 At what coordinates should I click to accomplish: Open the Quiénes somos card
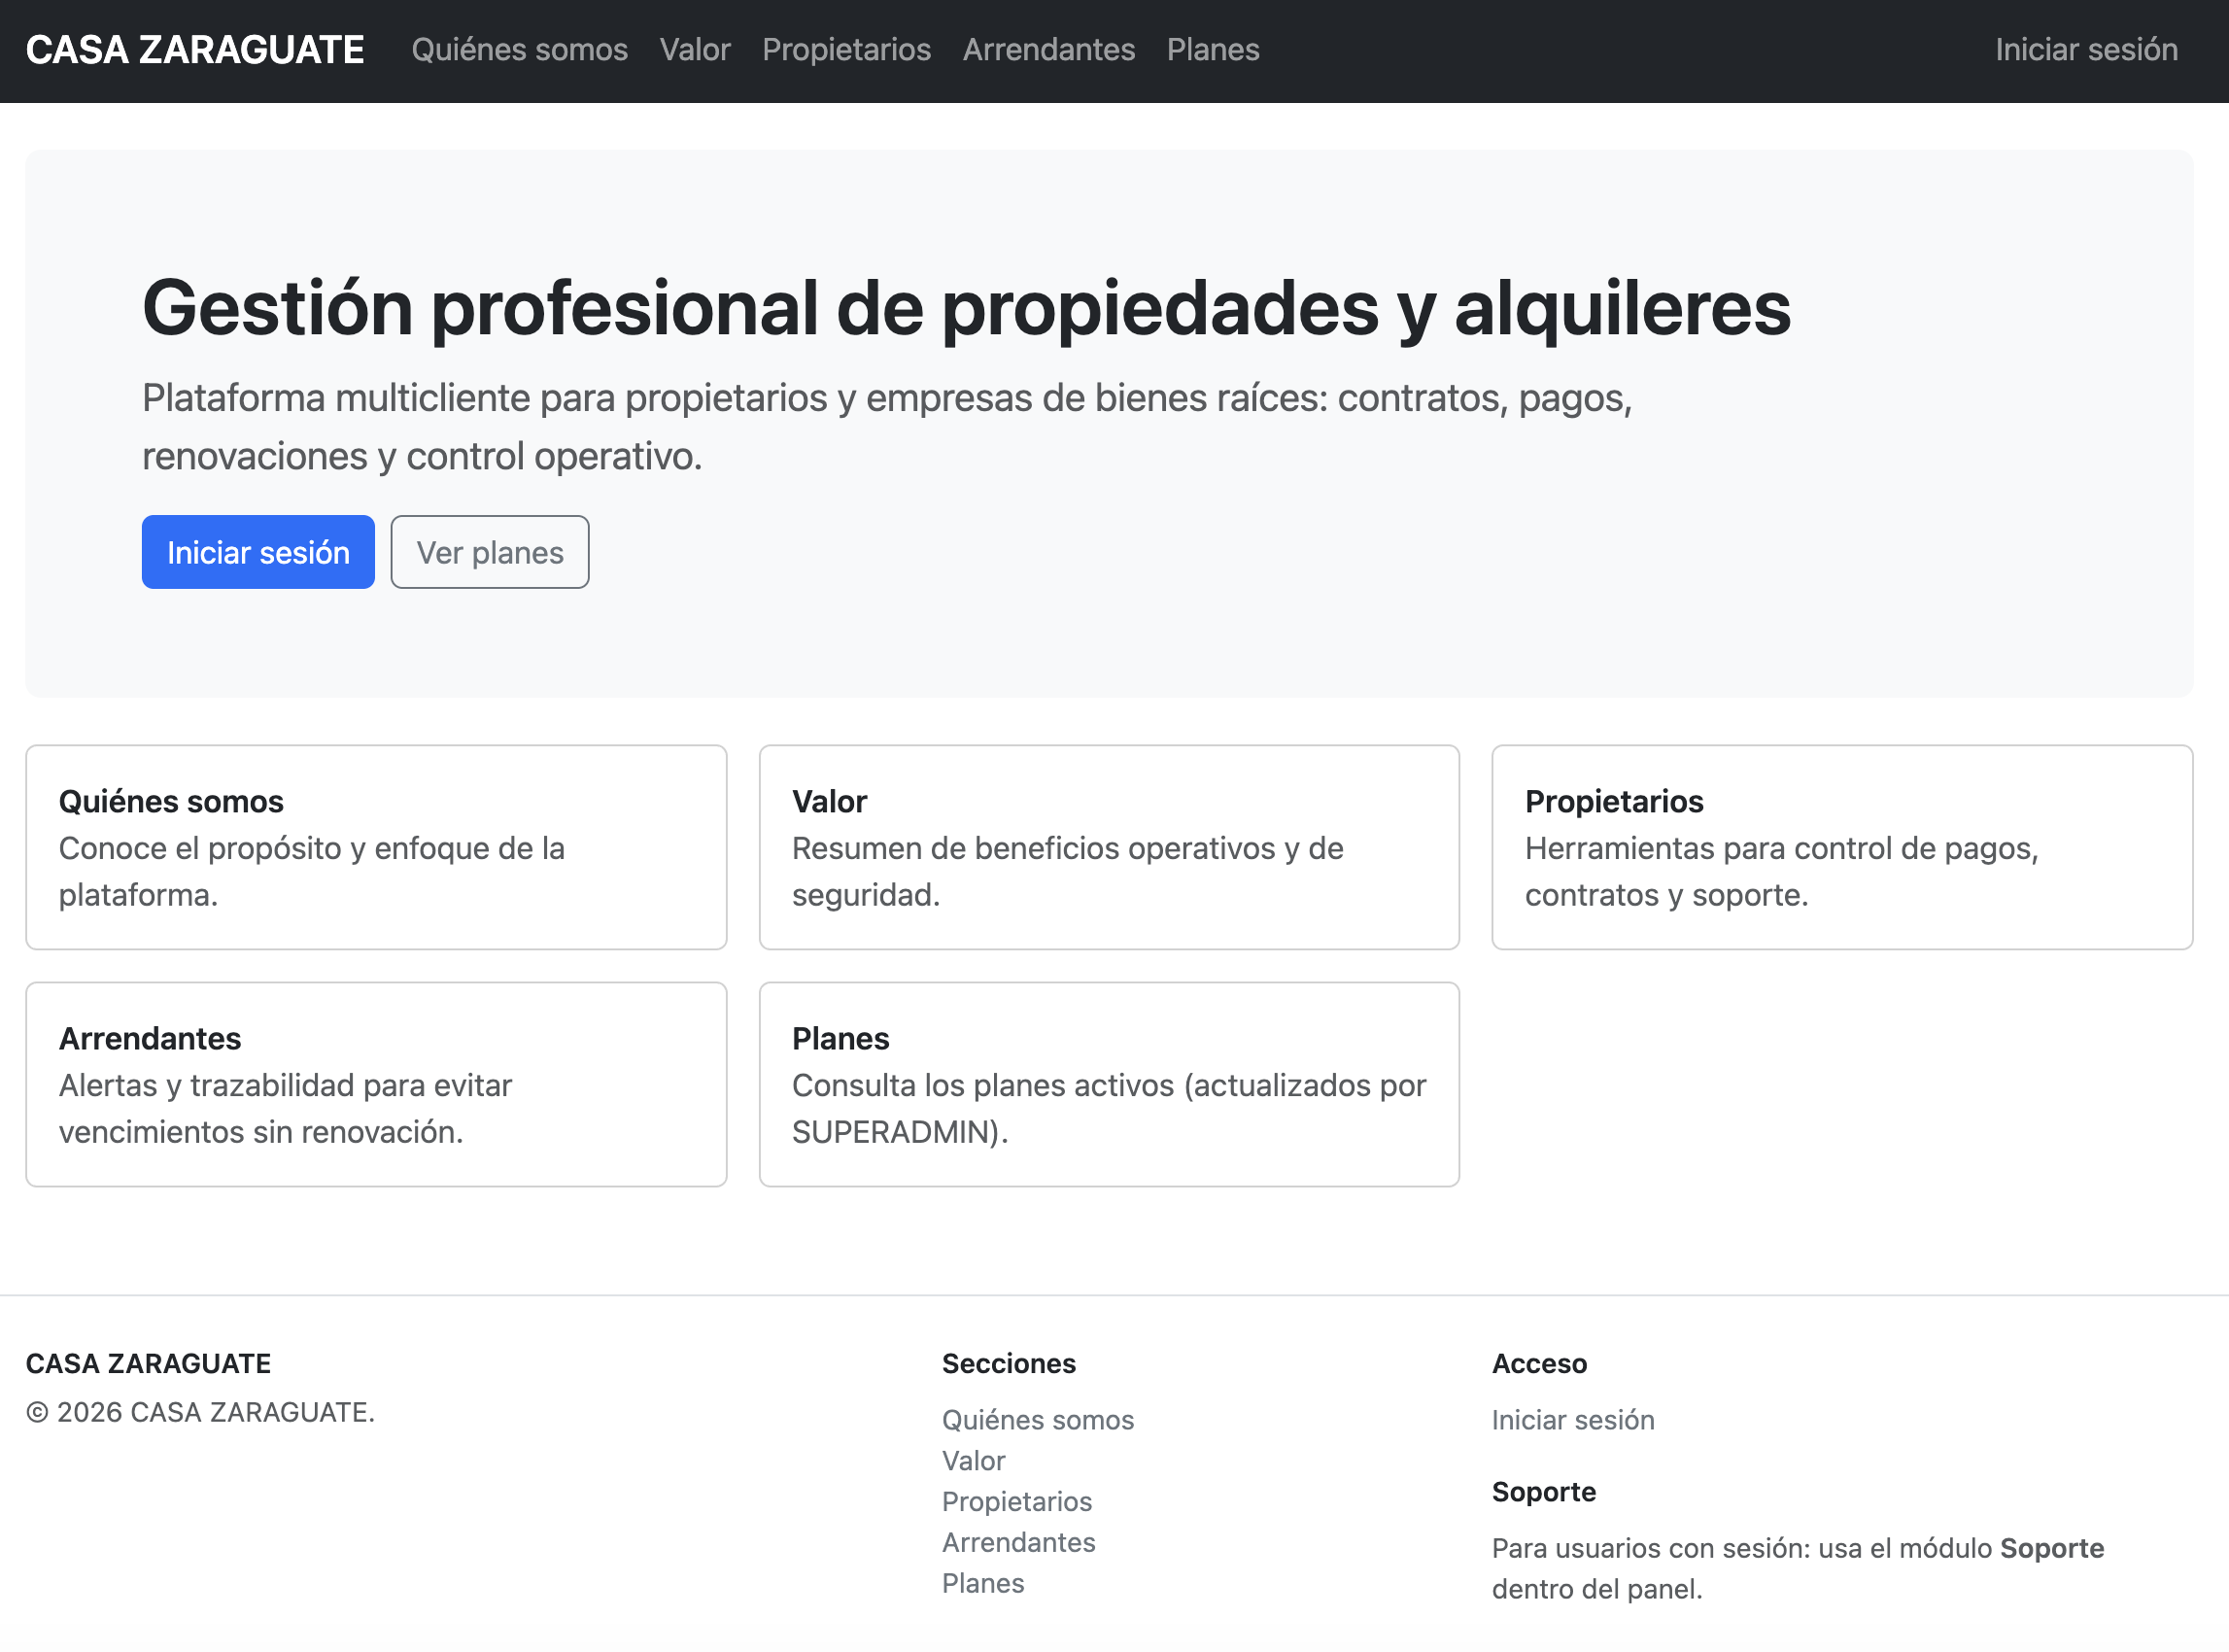(x=375, y=846)
